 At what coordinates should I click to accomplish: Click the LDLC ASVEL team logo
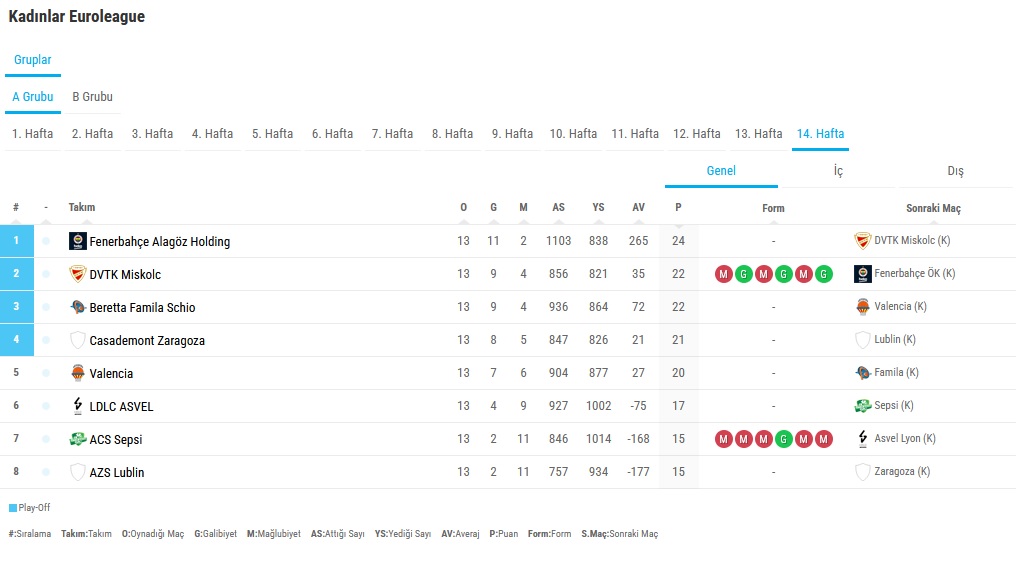[78, 406]
